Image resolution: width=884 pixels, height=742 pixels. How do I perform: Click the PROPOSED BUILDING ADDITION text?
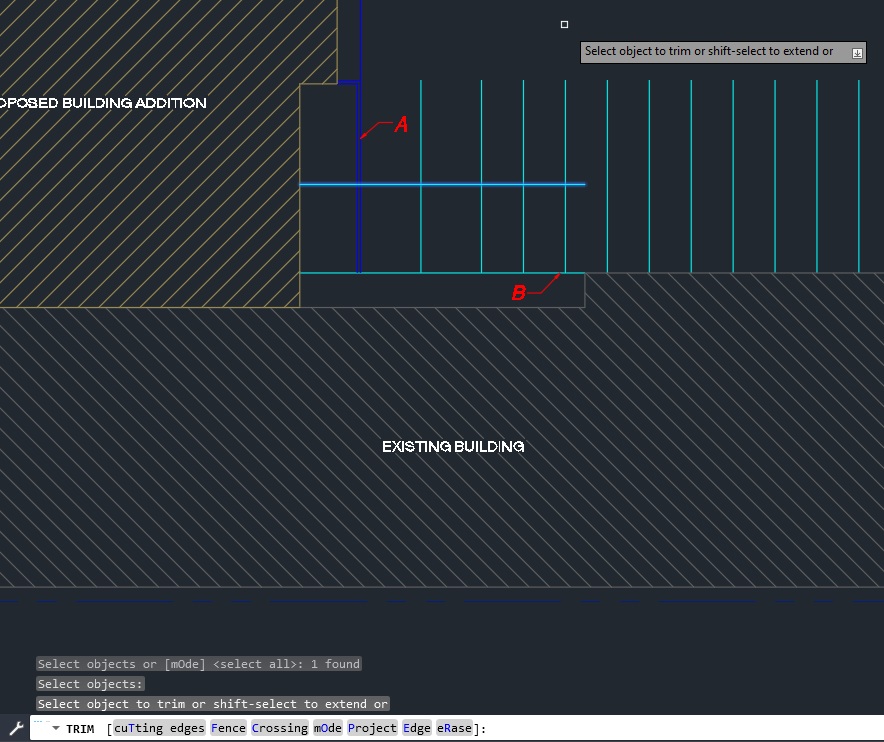click(x=103, y=102)
